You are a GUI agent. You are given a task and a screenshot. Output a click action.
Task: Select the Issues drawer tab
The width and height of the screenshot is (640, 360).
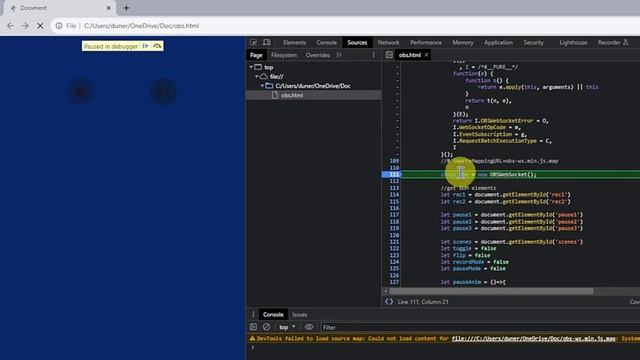tap(300, 315)
